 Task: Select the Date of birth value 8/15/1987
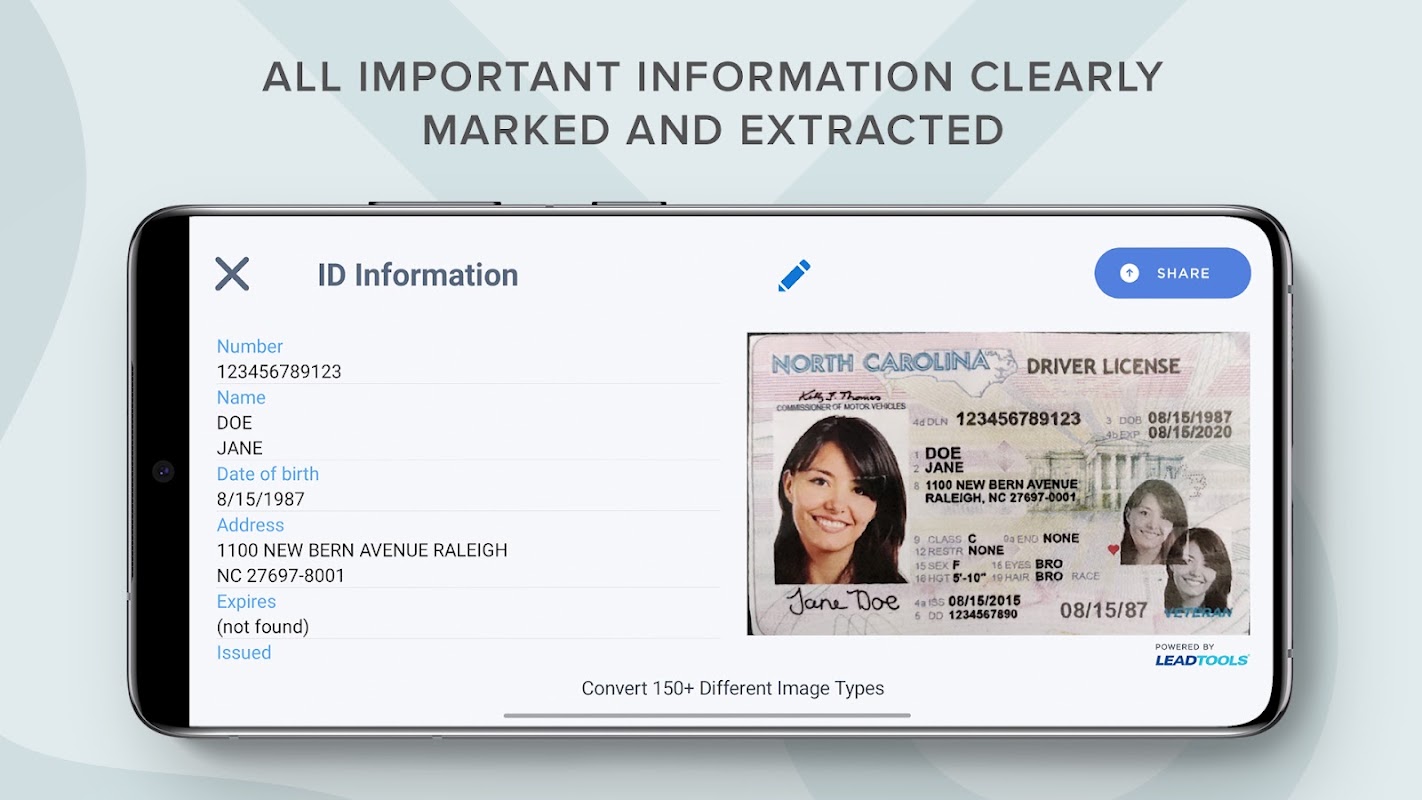point(261,499)
